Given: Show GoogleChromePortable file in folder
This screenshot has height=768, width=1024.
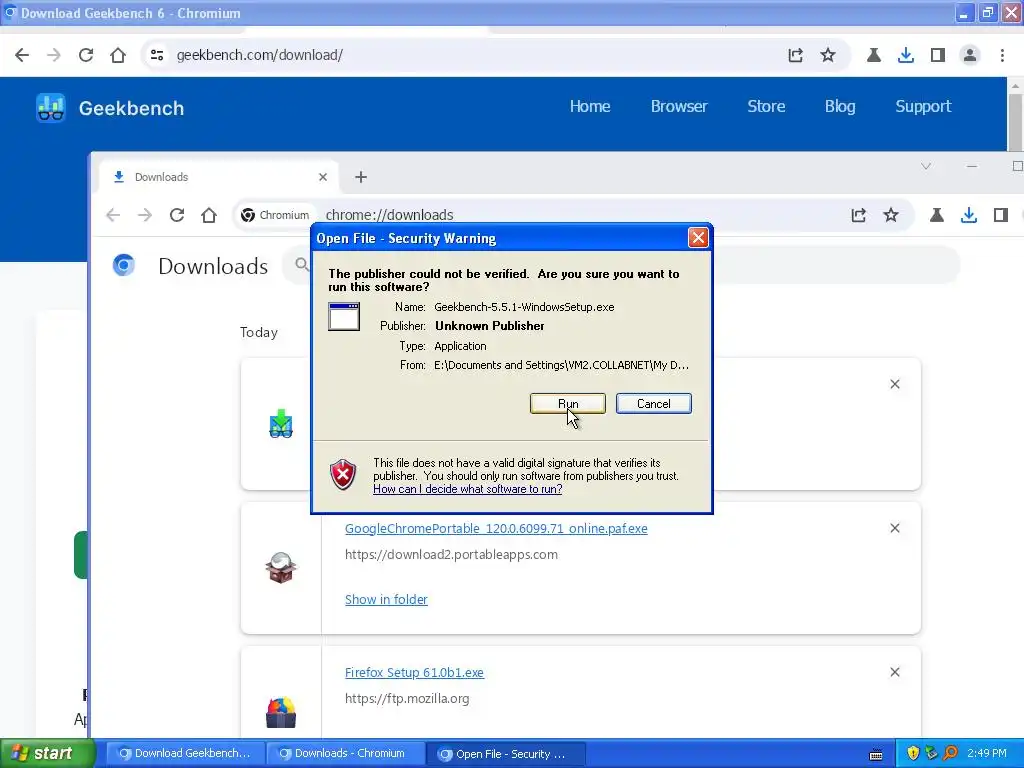Looking at the screenshot, I should click(x=386, y=600).
